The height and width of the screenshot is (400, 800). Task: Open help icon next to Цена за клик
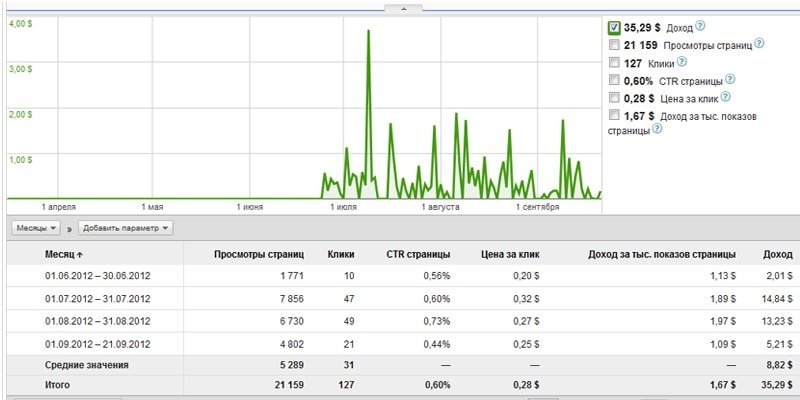pyautogui.click(x=726, y=96)
